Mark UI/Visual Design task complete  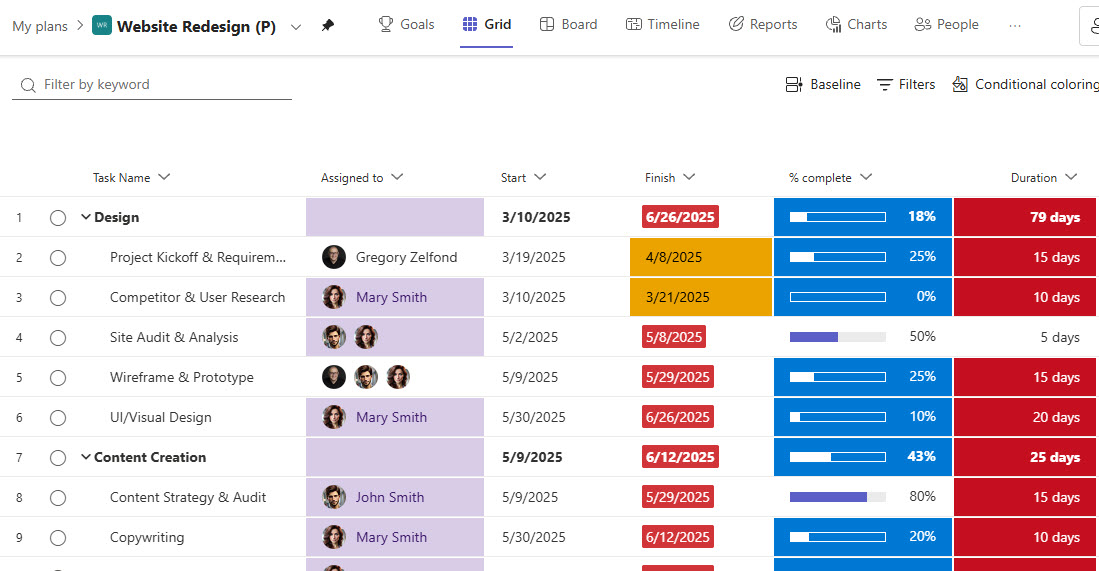click(x=58, y=418)
